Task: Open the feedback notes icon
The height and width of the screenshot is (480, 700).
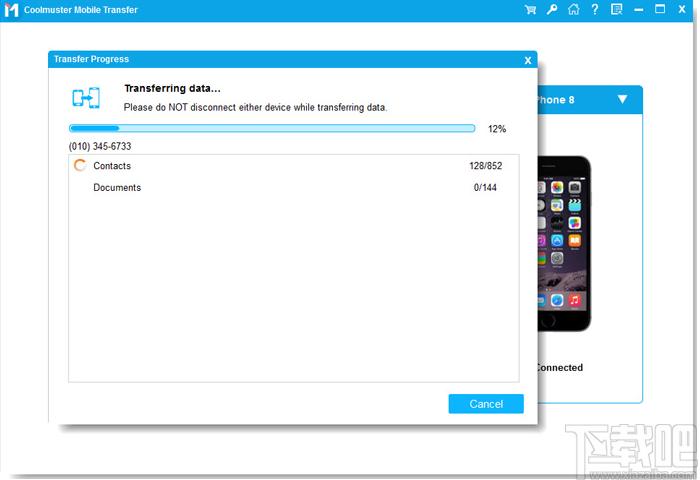Action: 617,9
